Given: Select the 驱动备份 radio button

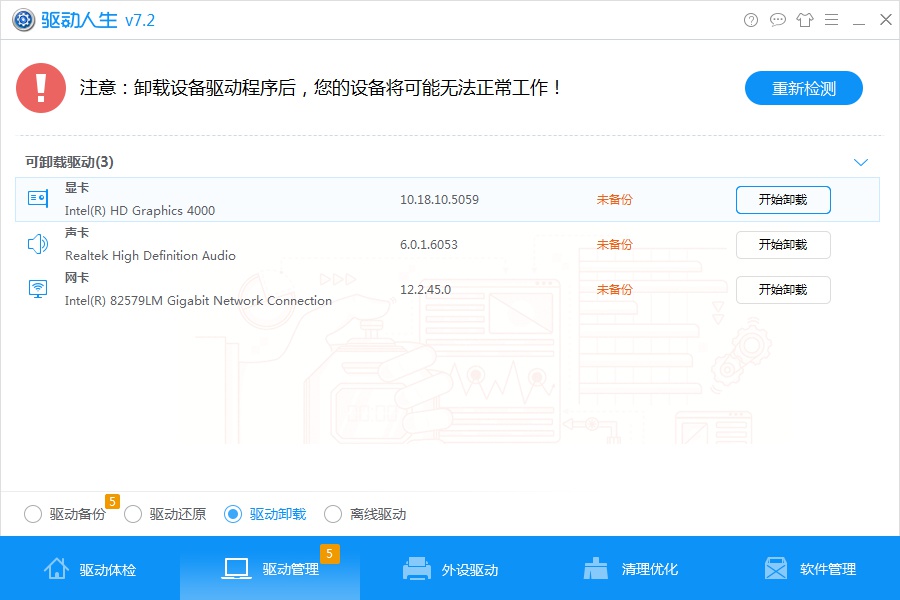Looking at the screenshot, I should 33,513.
